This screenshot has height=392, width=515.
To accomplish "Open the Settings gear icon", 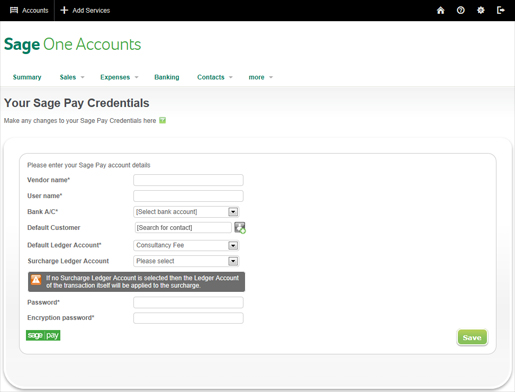I will (x=480, y=10).
